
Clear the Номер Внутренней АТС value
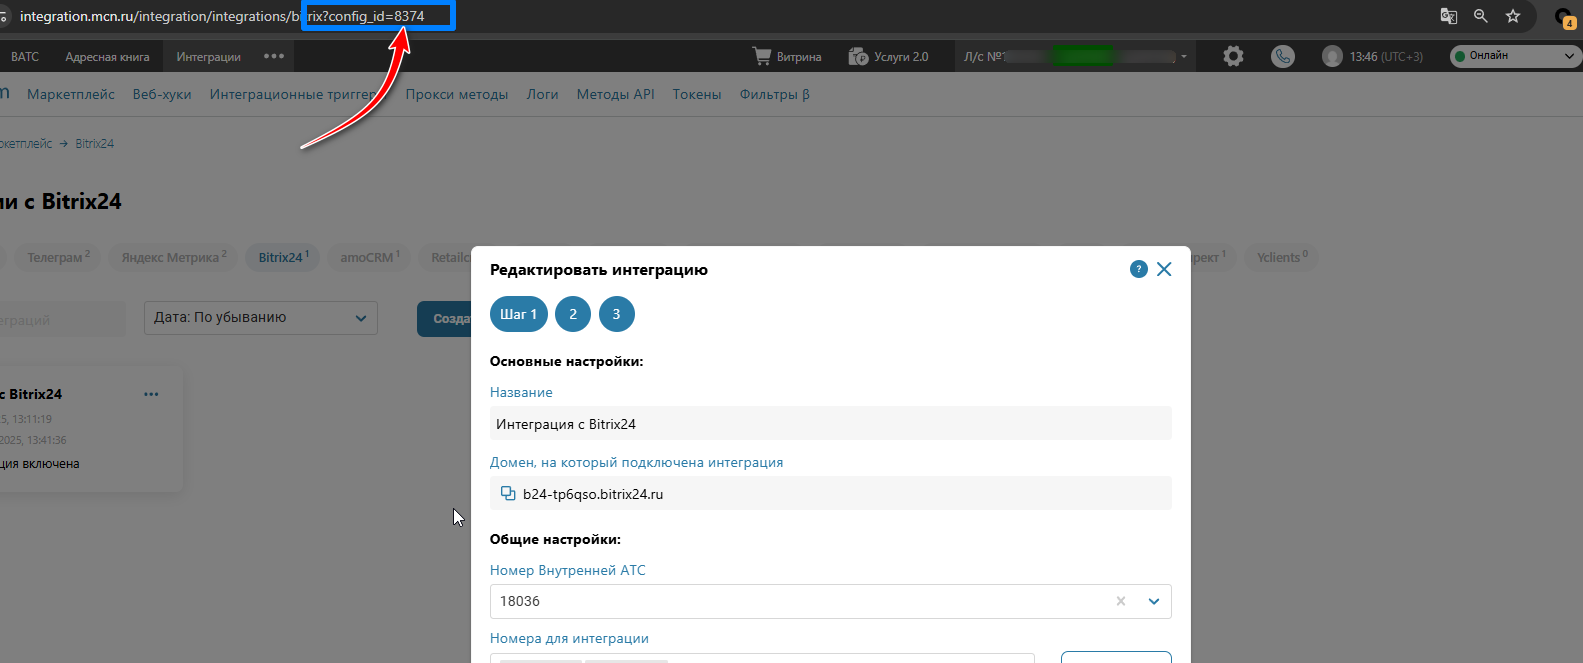(1121, 601)
